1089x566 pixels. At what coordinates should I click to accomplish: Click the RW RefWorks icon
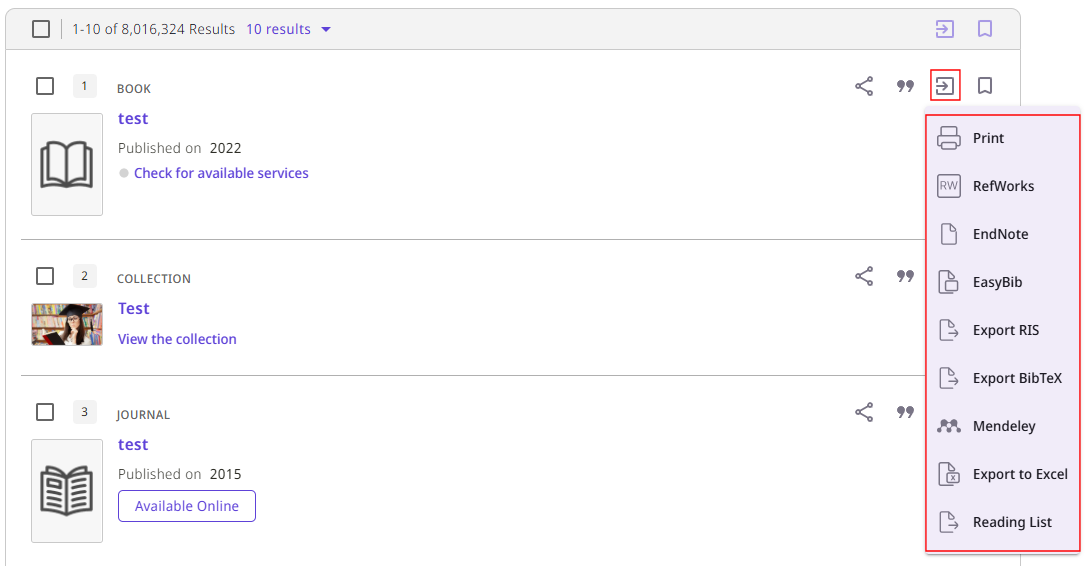pyautogui.click(x=949, y=186)
